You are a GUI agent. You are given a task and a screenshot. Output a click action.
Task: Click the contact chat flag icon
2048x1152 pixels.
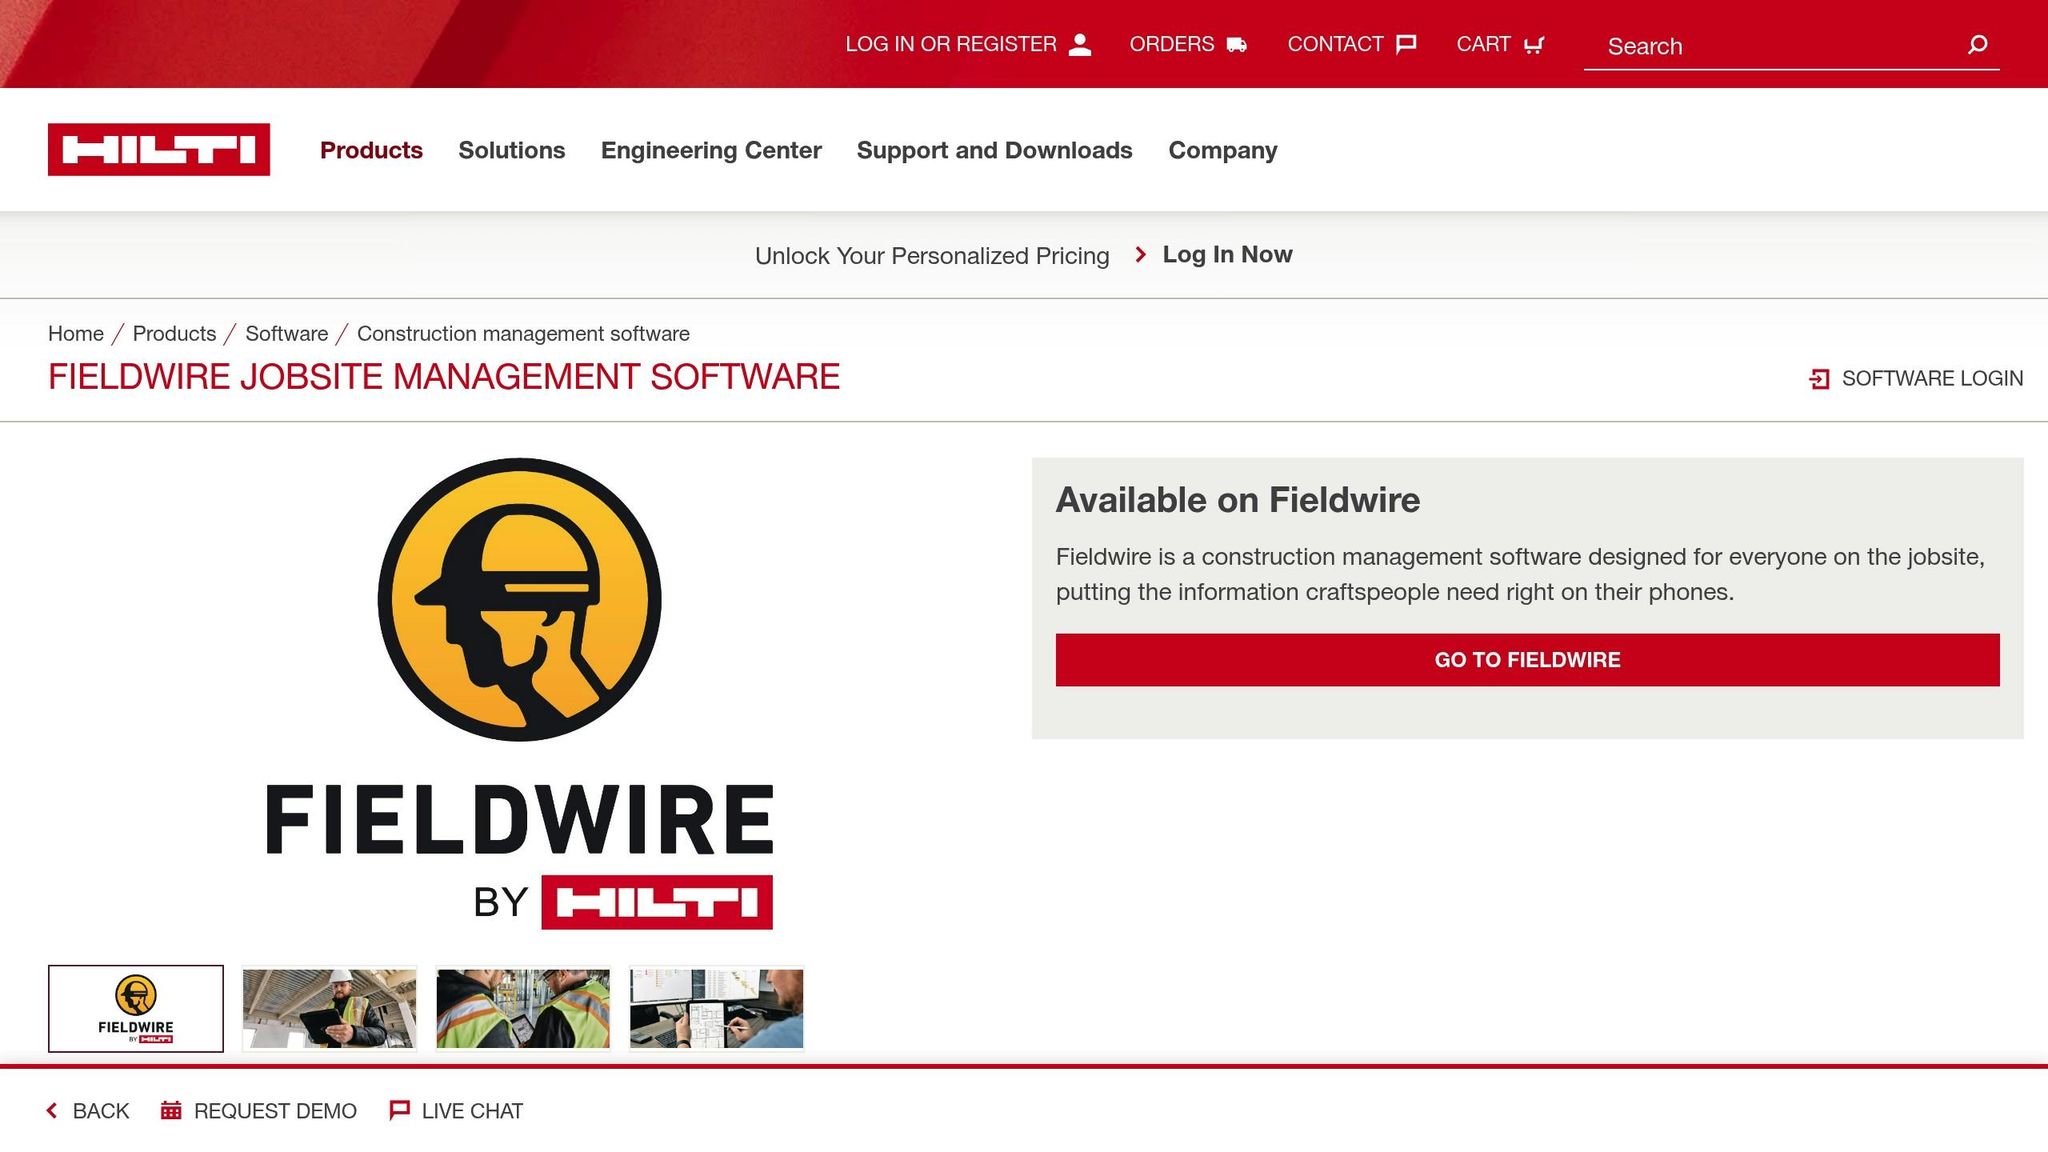[x=1406, y=44]
